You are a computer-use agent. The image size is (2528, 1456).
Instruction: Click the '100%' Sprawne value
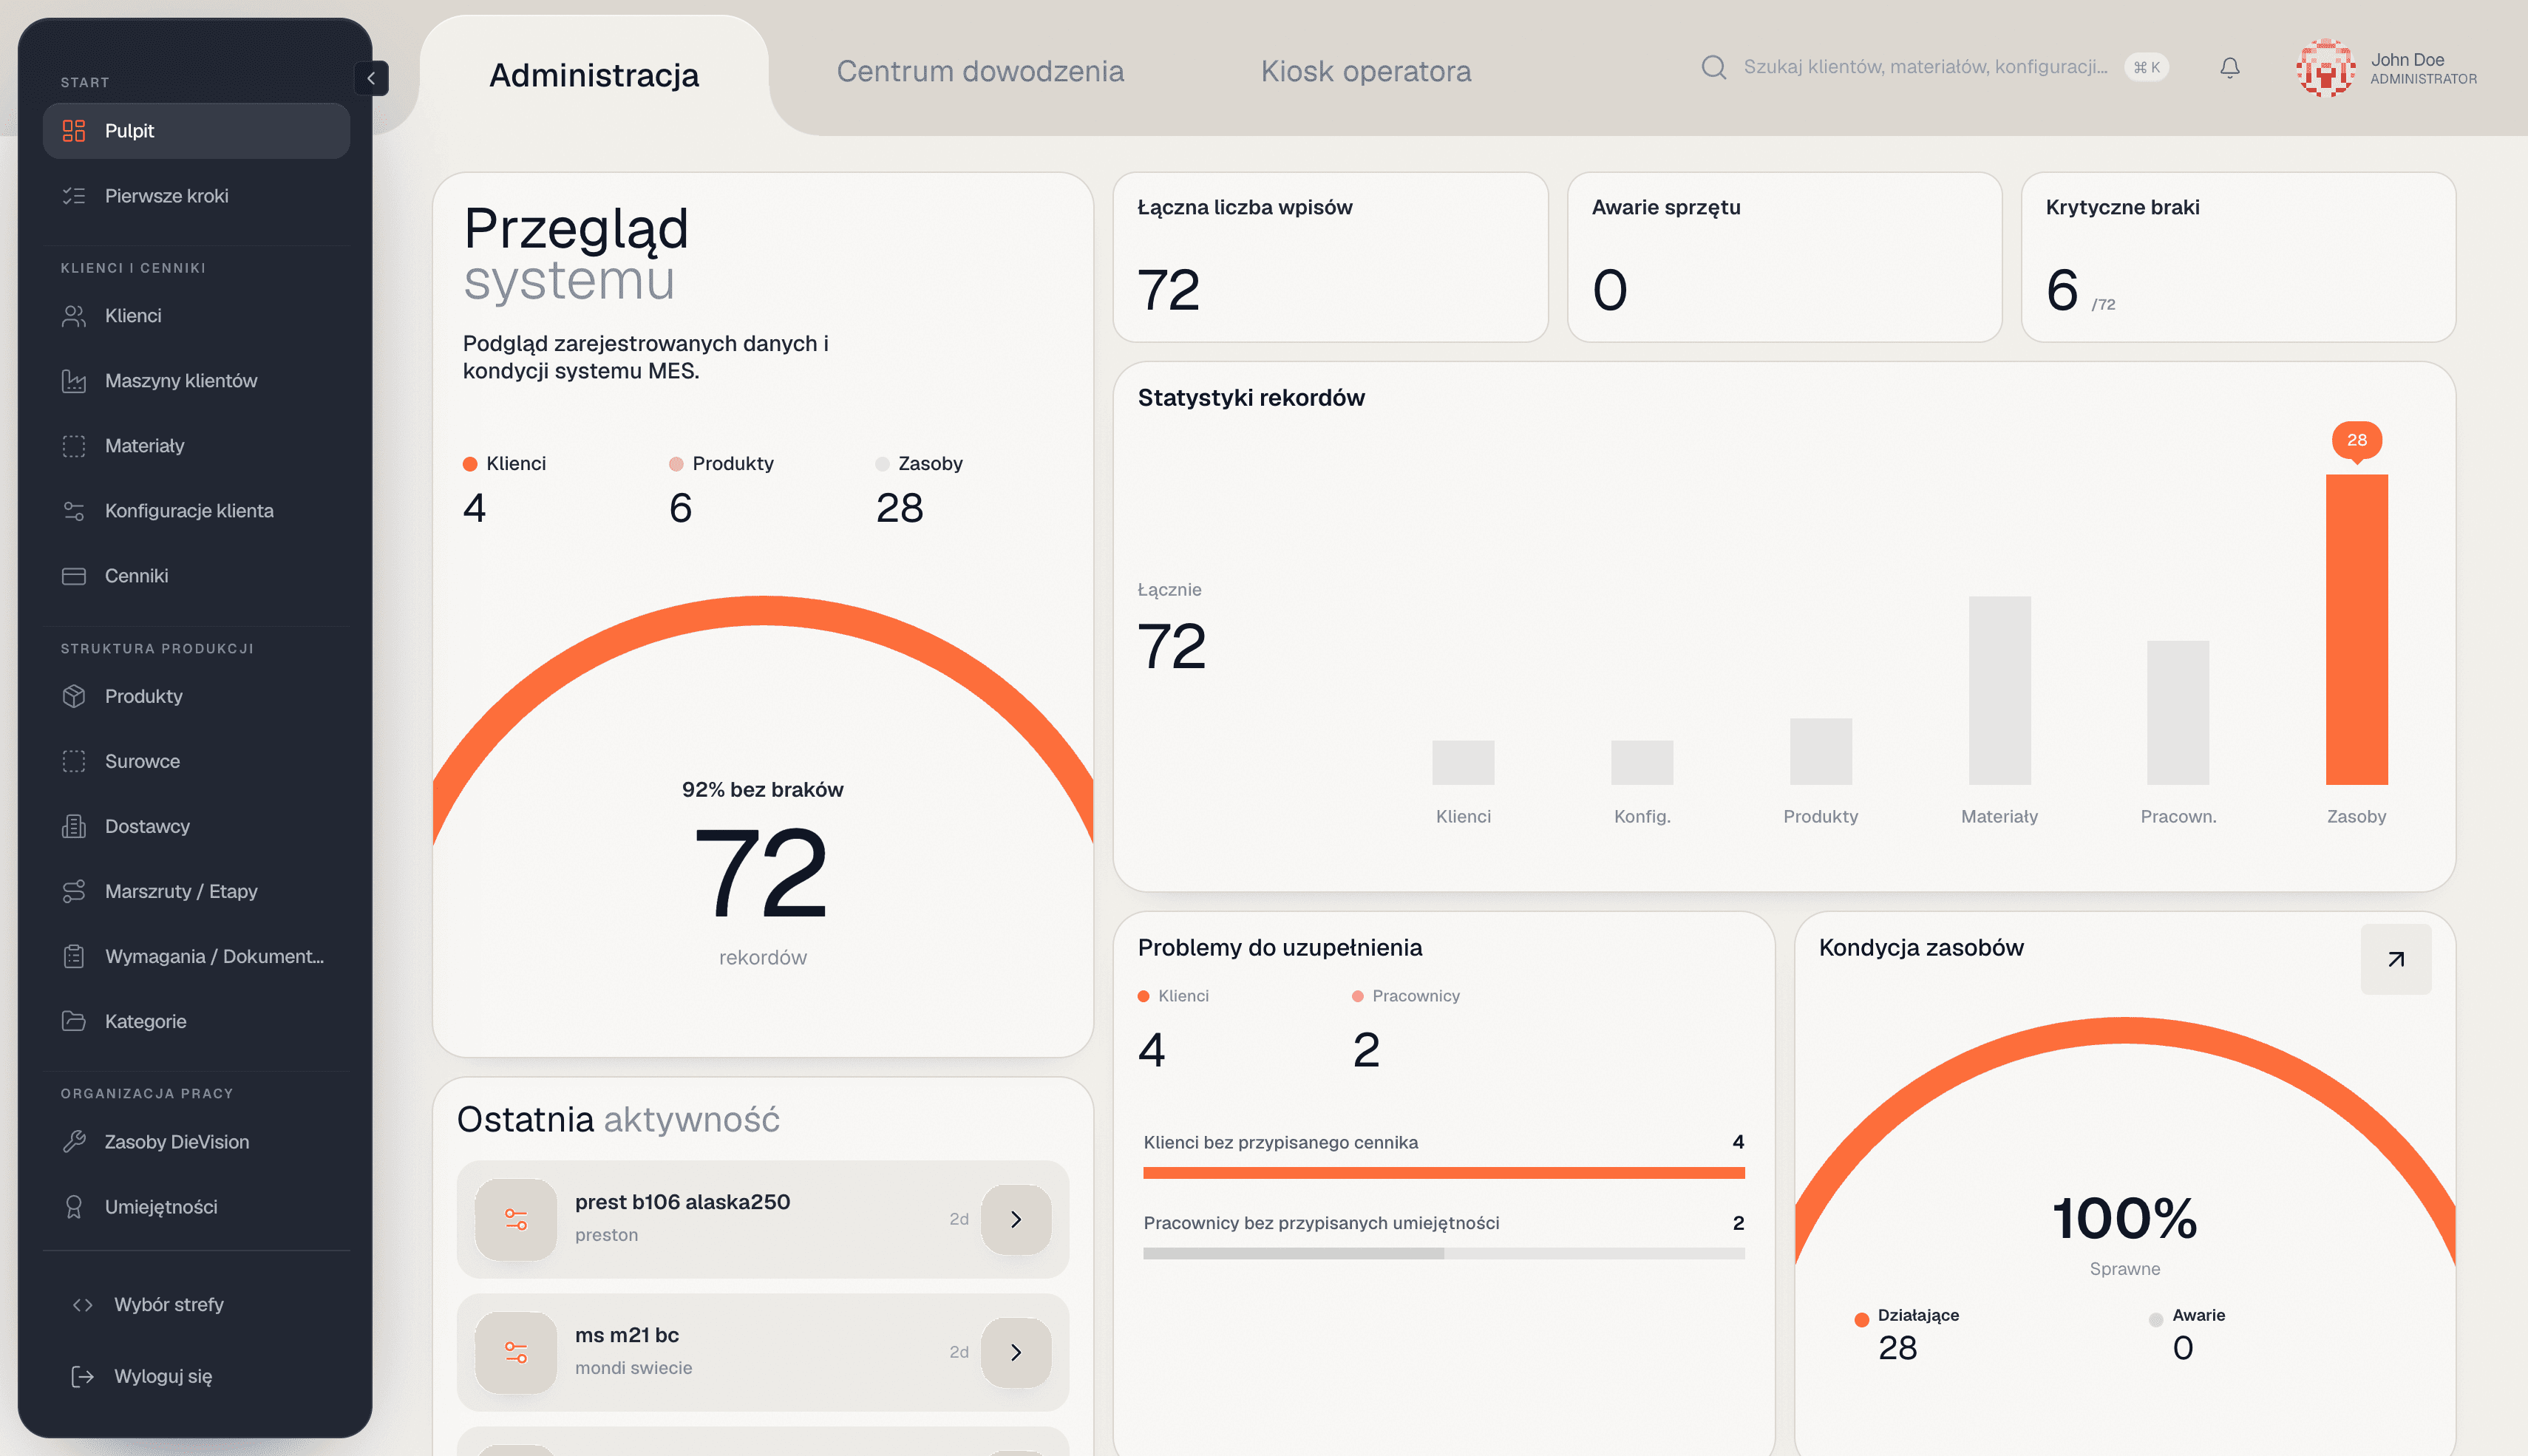2125,1218
